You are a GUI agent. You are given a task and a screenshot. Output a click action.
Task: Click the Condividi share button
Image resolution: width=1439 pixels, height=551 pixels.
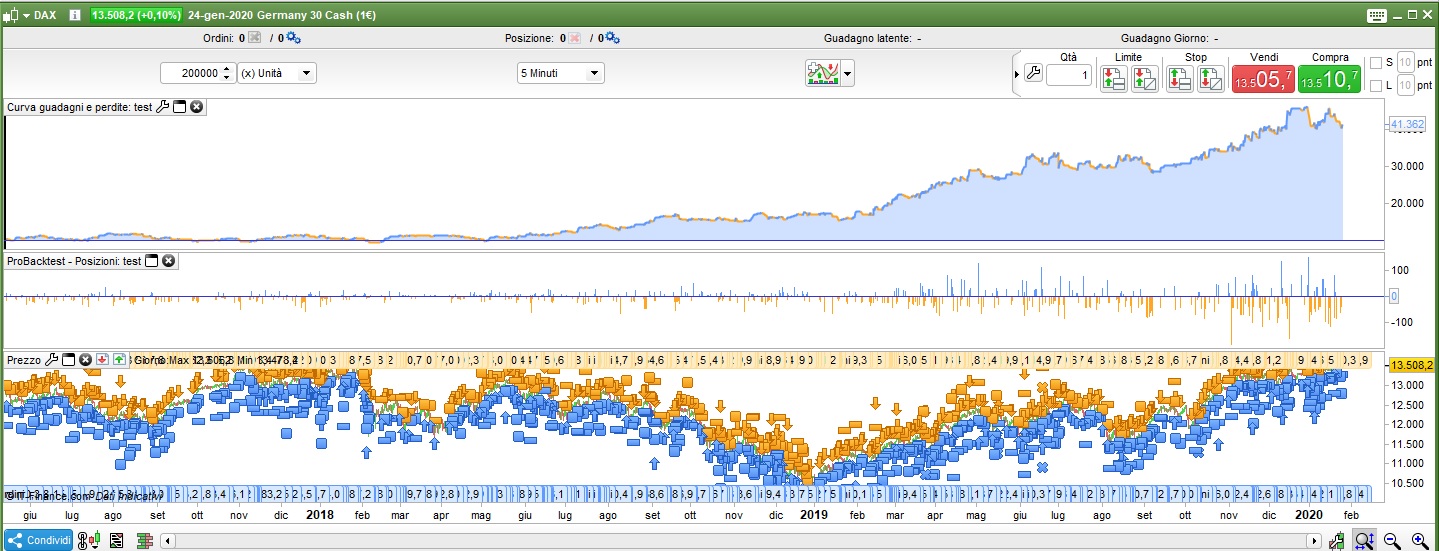tap(38, 541)
